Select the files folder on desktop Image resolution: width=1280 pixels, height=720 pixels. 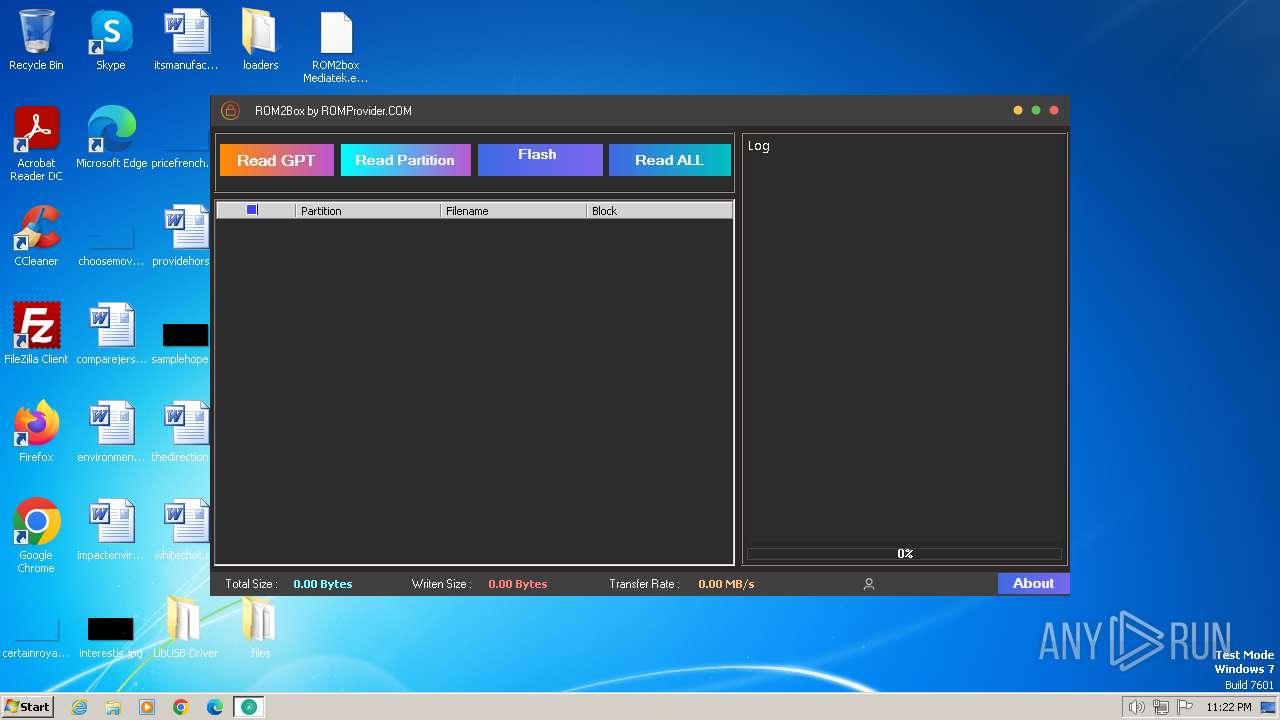click(260, 628)
